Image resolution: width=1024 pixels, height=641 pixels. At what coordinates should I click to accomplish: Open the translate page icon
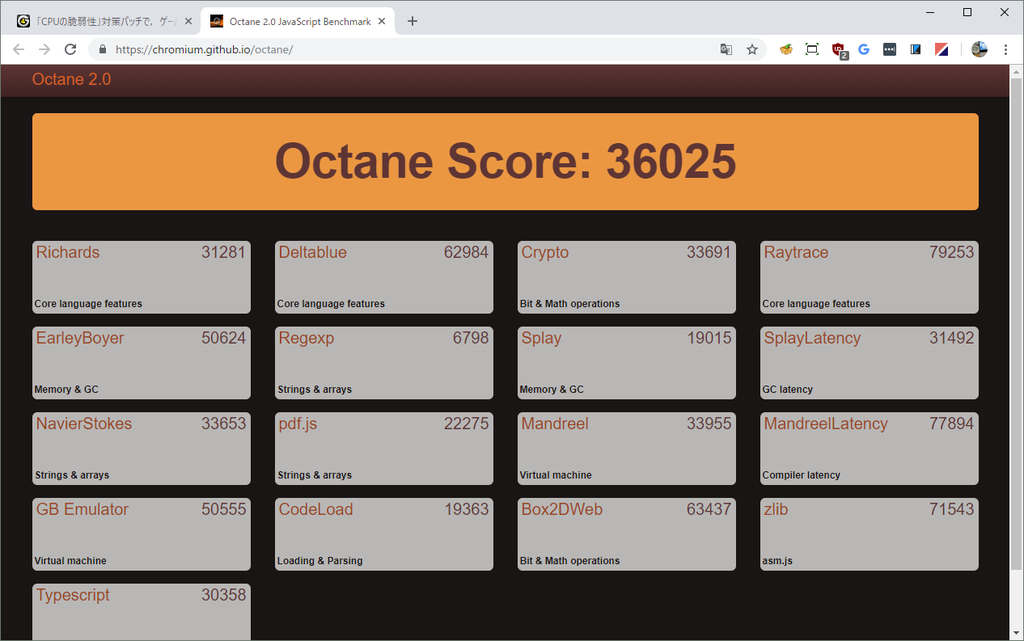coord(726,50)
